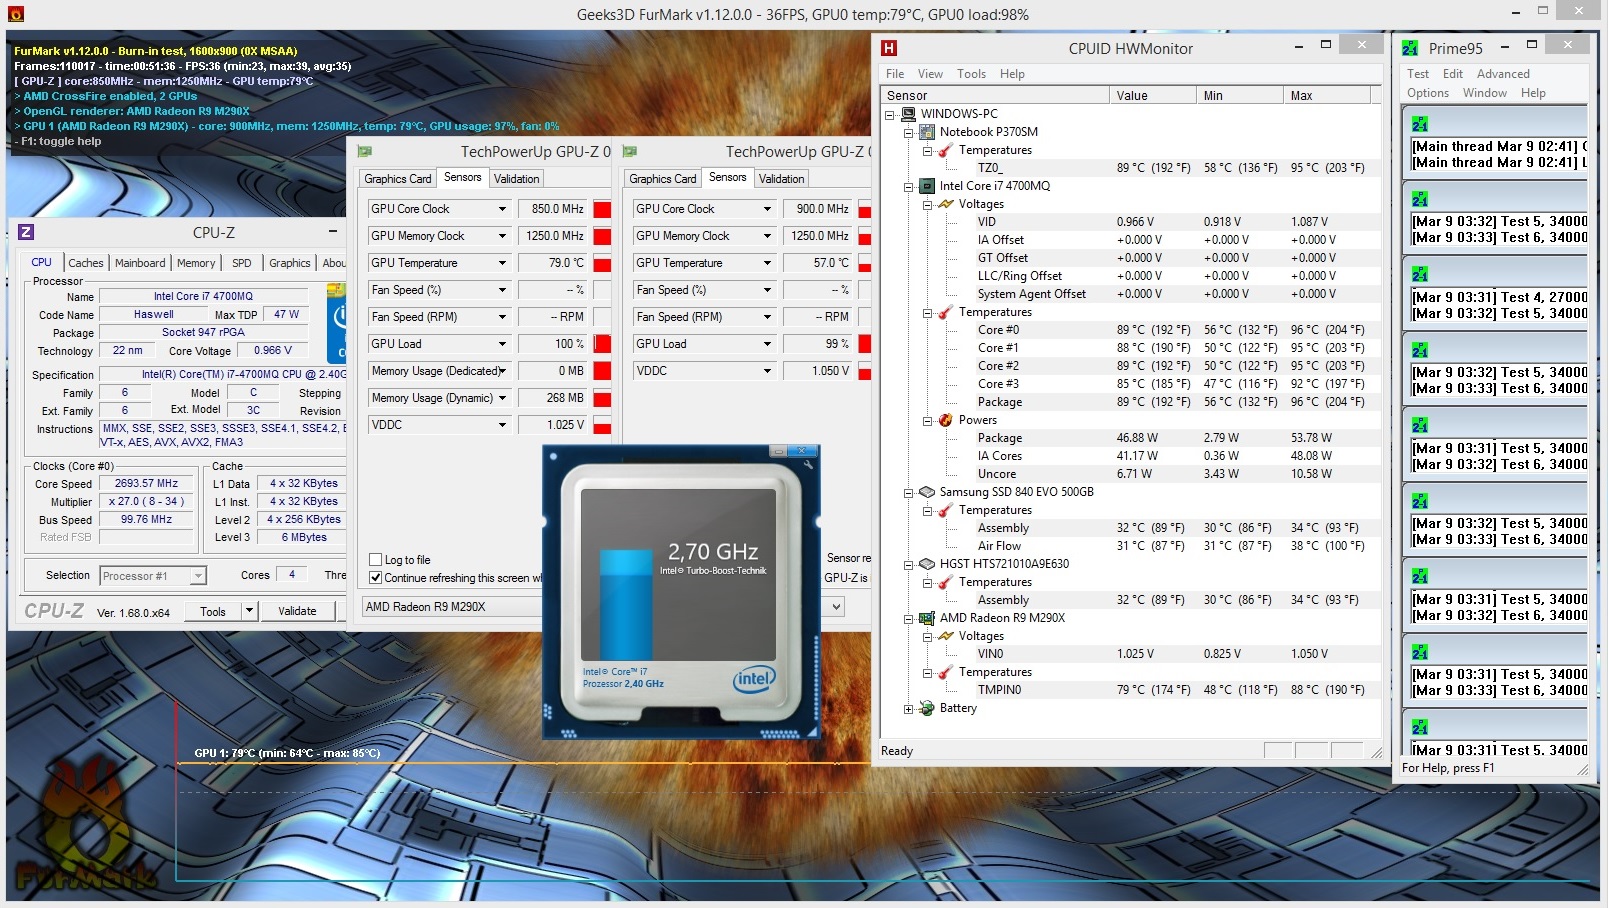Open the Memory Usage (Dedicated) sensor dropdown
Viewport: 1608px width, 908px height.
point(503,371)
